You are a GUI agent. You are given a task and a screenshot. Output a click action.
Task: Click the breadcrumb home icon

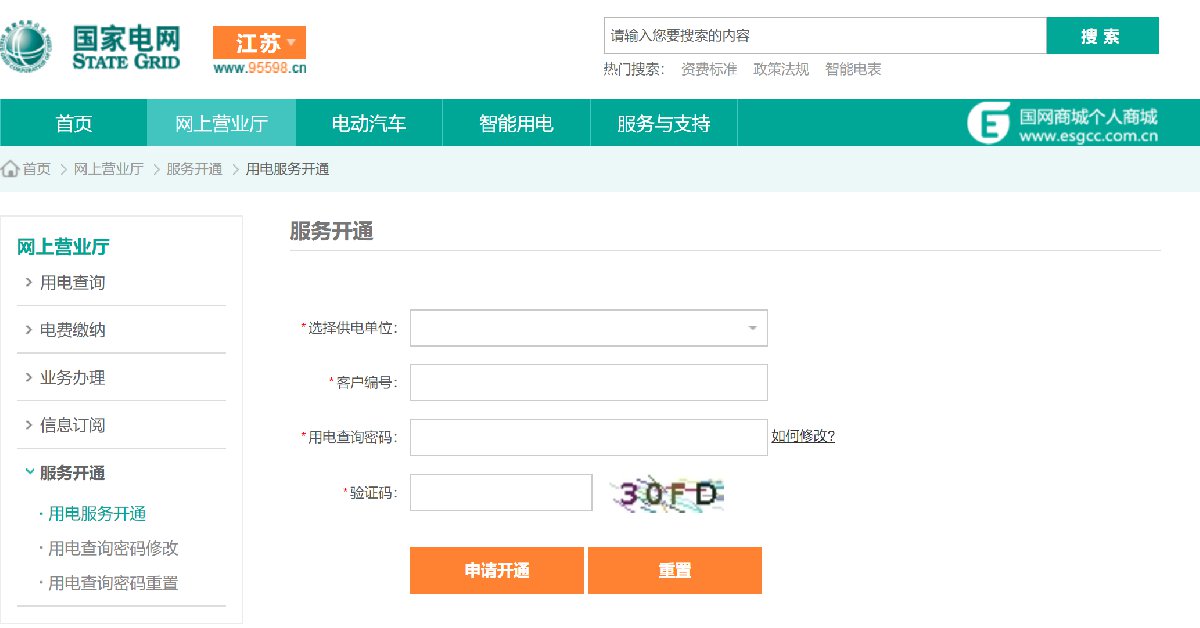10,169
